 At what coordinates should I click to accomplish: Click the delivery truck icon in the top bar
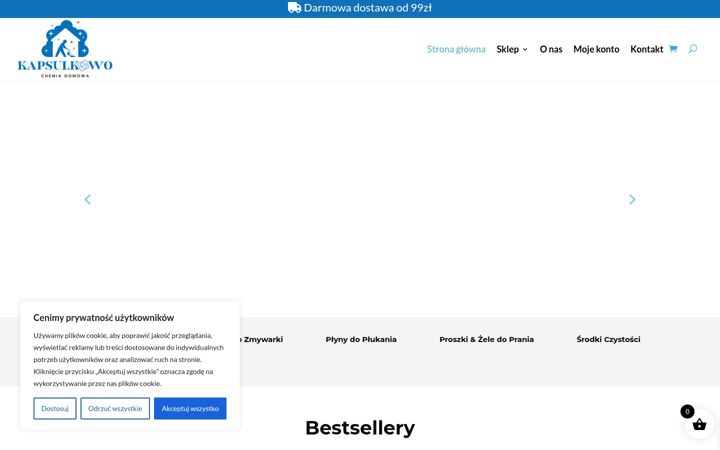point(294,7)
